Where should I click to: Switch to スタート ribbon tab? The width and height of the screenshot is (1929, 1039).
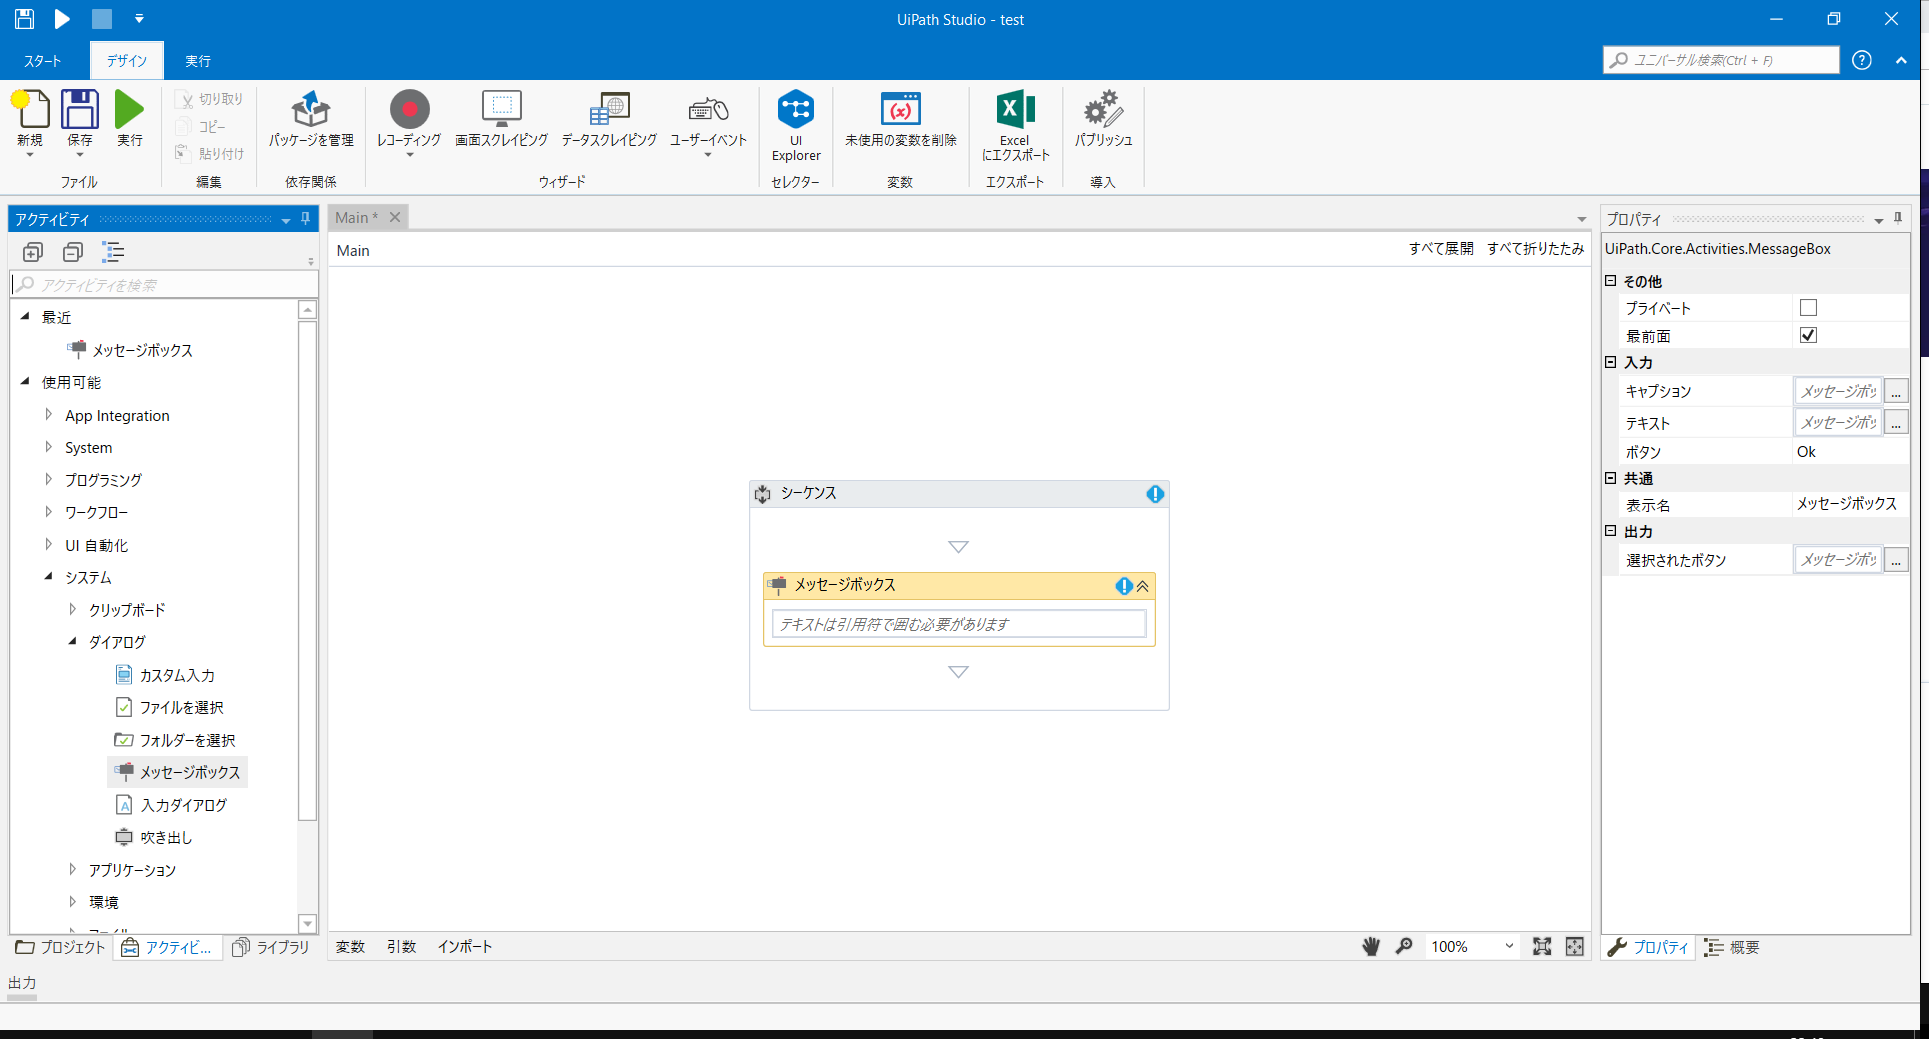(43, 61)
